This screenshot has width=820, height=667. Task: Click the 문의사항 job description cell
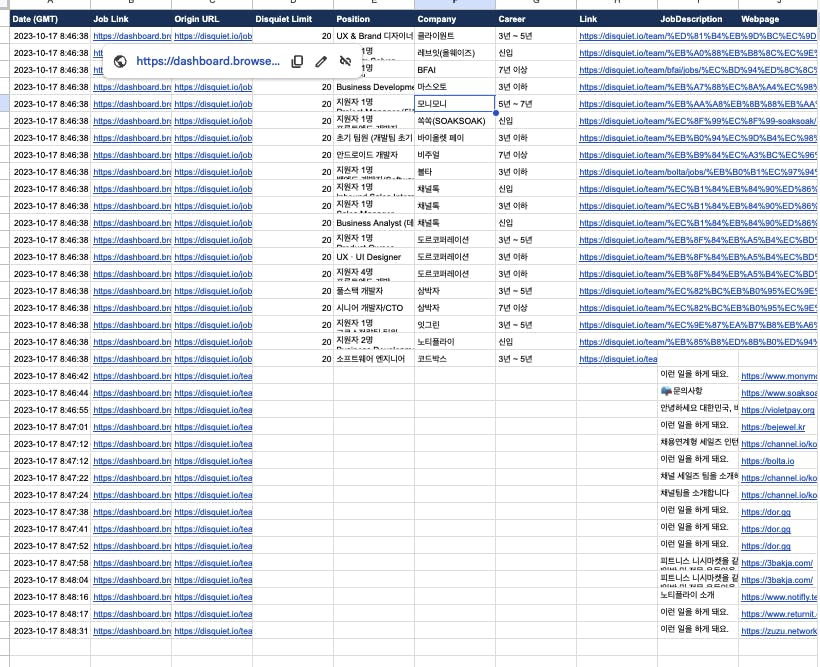[x=698, y=393]
